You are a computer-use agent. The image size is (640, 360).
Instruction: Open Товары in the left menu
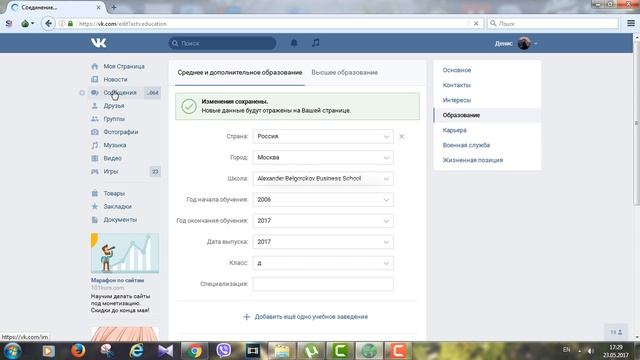(x=114, y=193)
